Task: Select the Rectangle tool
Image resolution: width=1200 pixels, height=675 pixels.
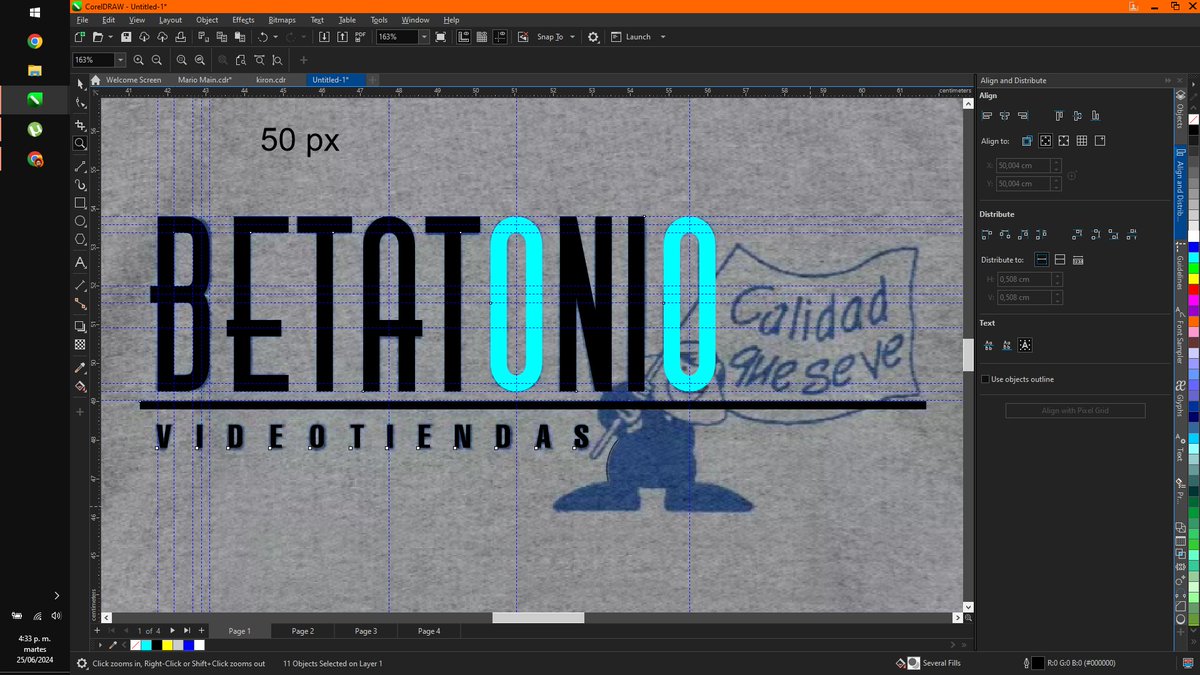Action: point(81,203)
